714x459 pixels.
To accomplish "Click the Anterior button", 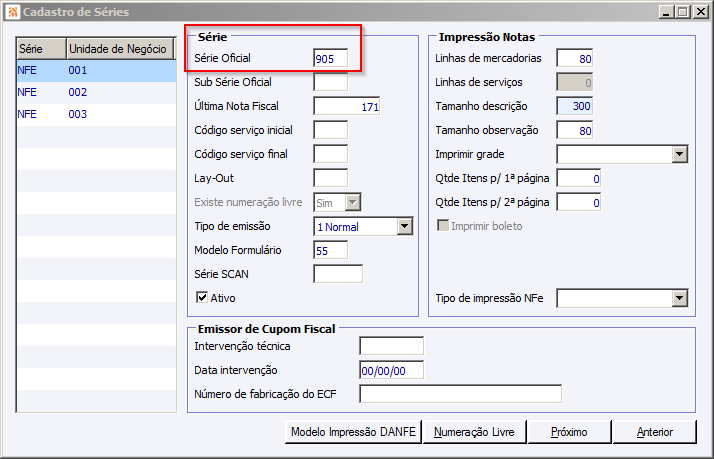I will coord(655,432).
